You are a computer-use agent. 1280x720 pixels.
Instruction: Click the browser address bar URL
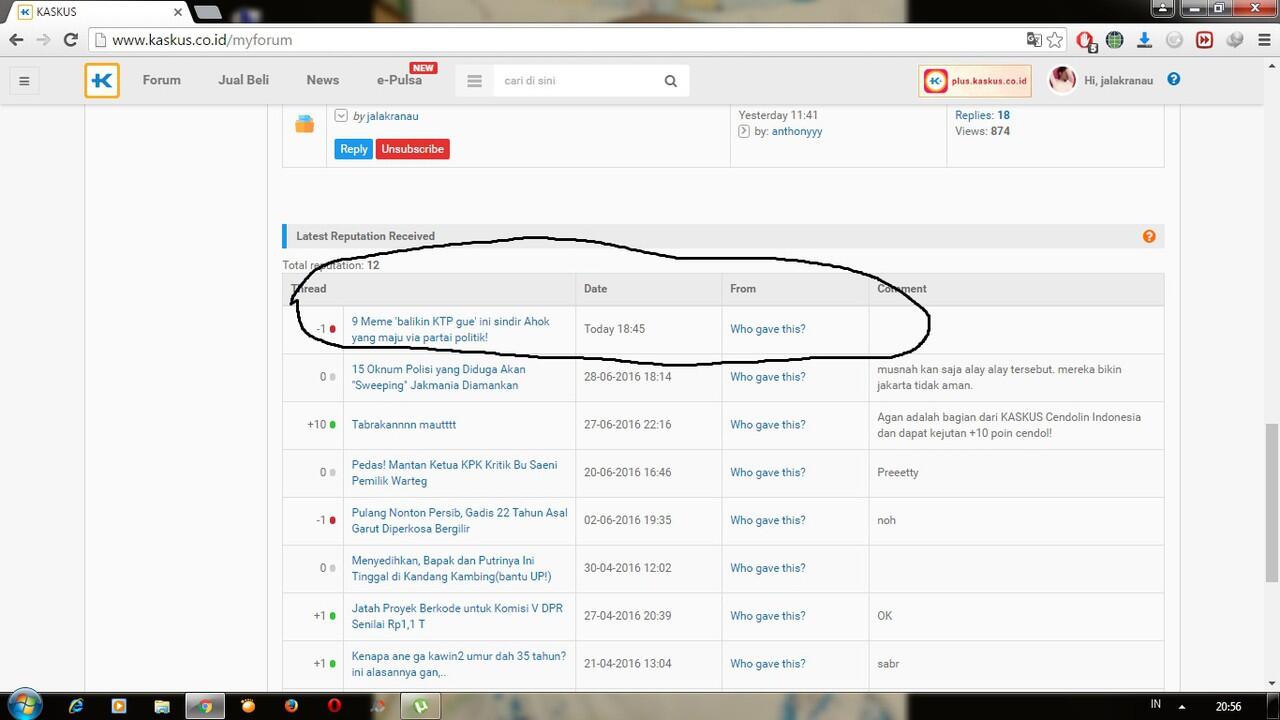click(x=202, y=40)
